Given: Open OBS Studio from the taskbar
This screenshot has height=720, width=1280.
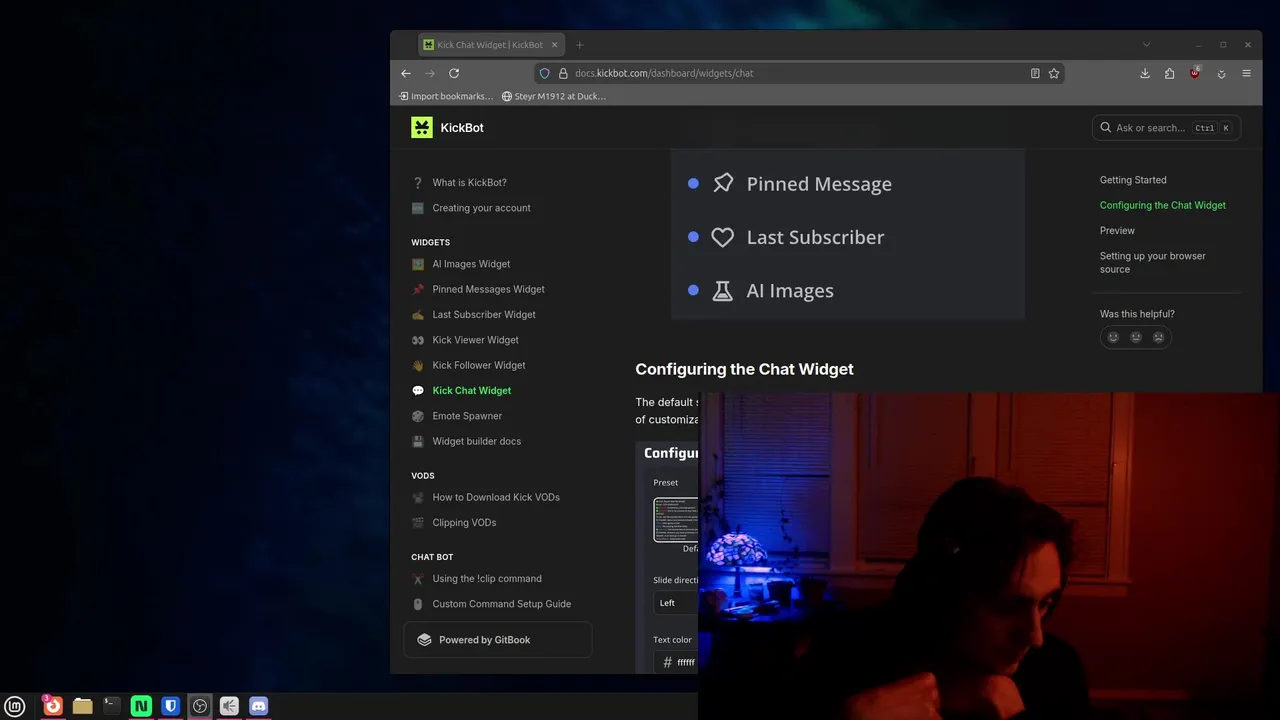Looking at the screenshot, I should click(200, 706).
